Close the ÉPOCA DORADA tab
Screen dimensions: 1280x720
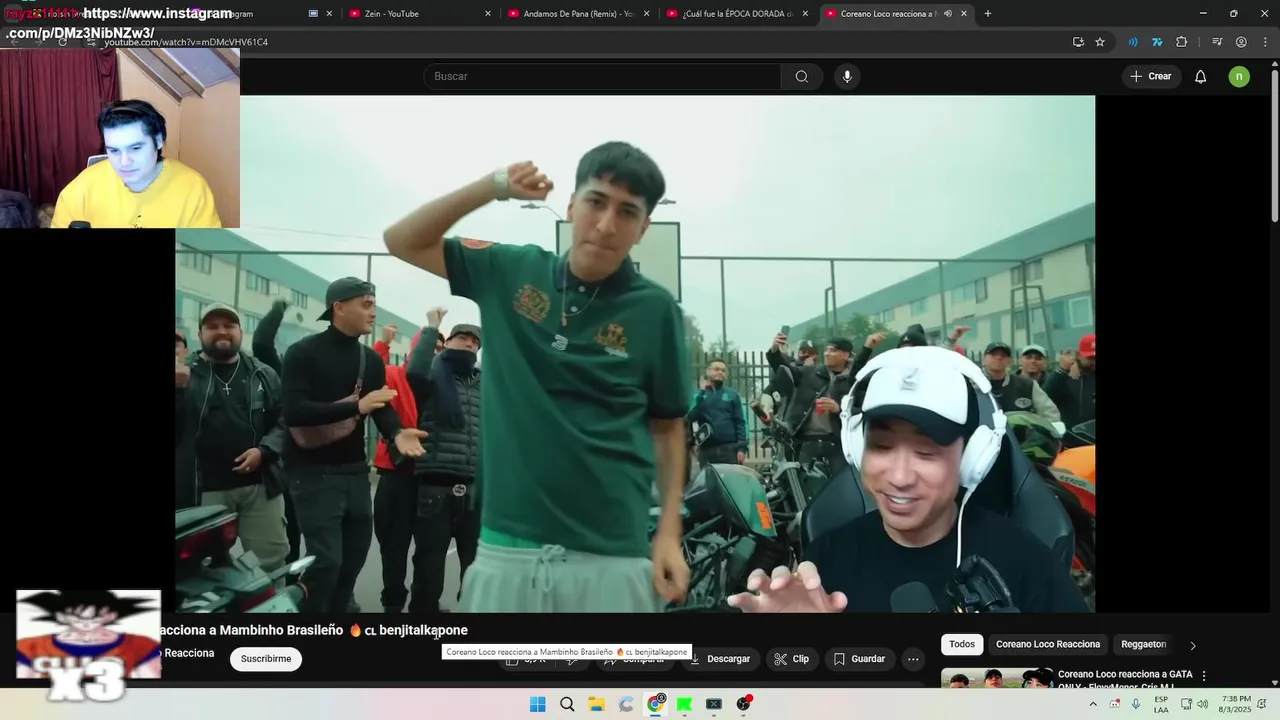(x=805, y=14)
